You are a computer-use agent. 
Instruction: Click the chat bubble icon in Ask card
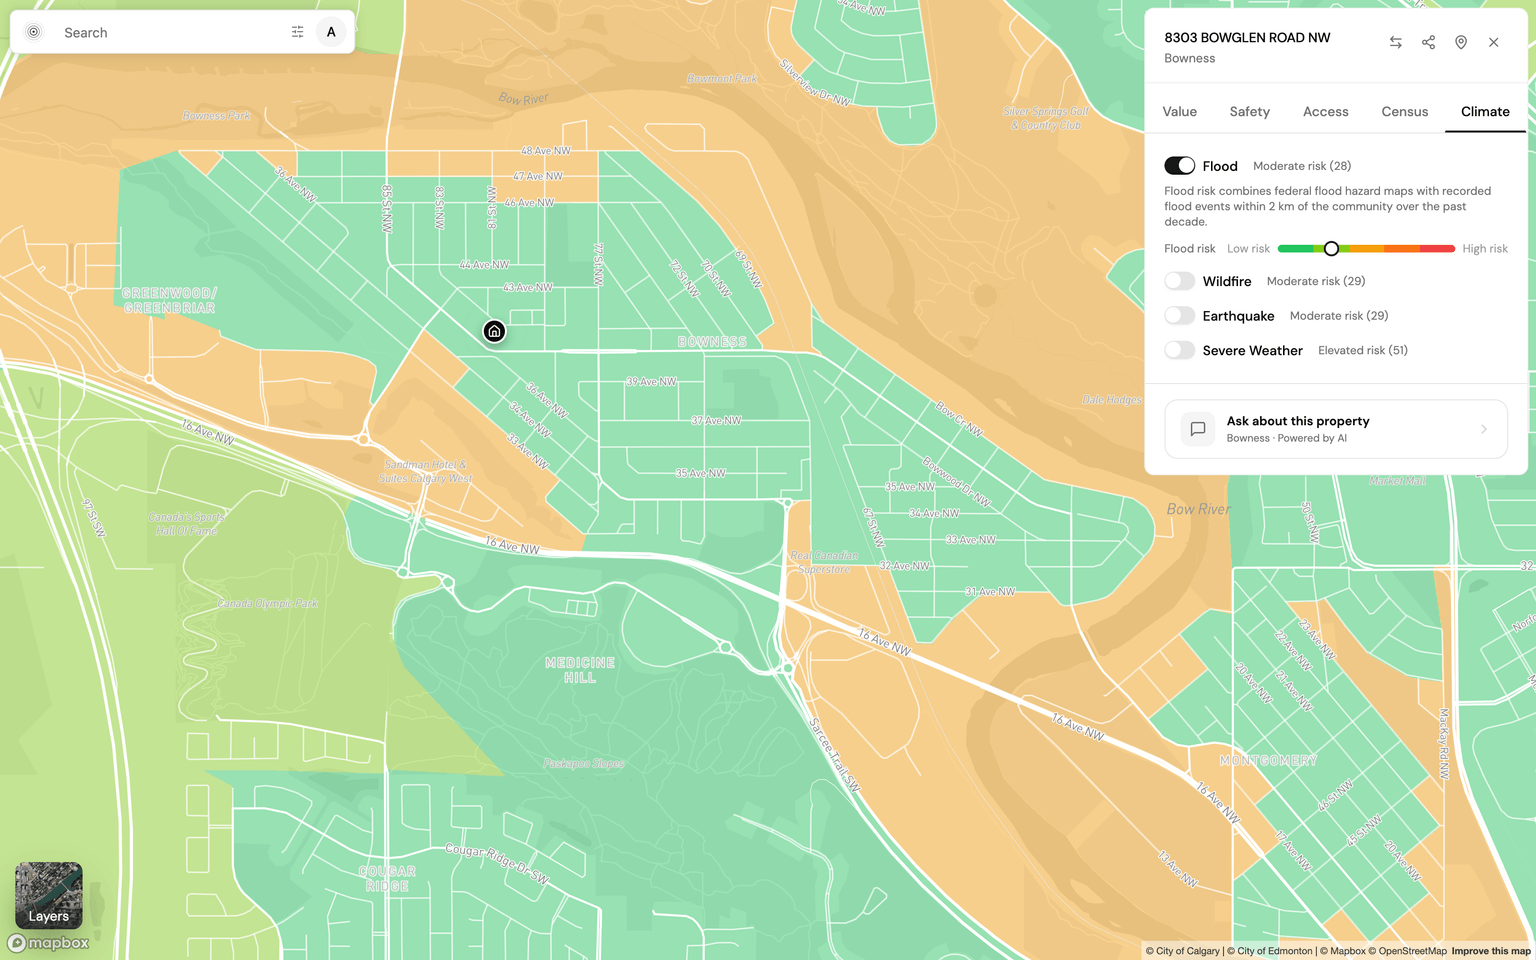[x=1197, y=429]
